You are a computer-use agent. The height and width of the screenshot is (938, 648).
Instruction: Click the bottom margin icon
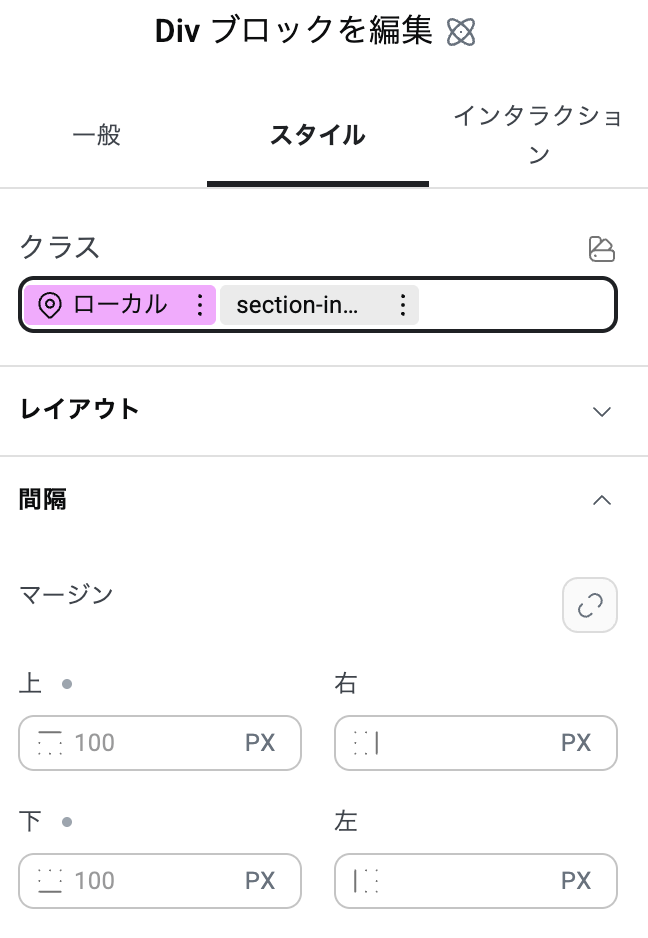click(50, 881)
